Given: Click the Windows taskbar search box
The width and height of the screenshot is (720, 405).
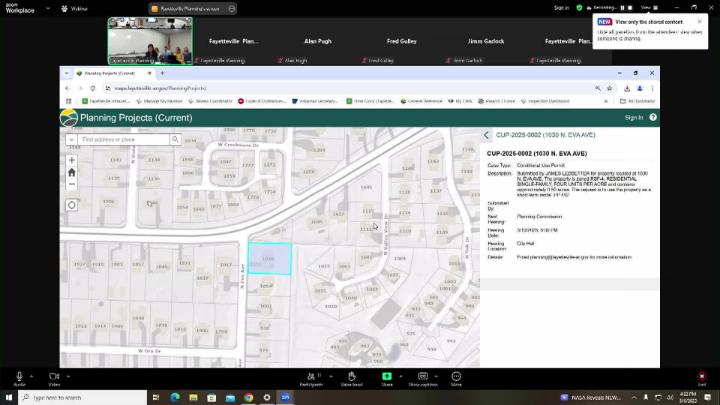Looking at the screenshot, I should click(83, 398).
